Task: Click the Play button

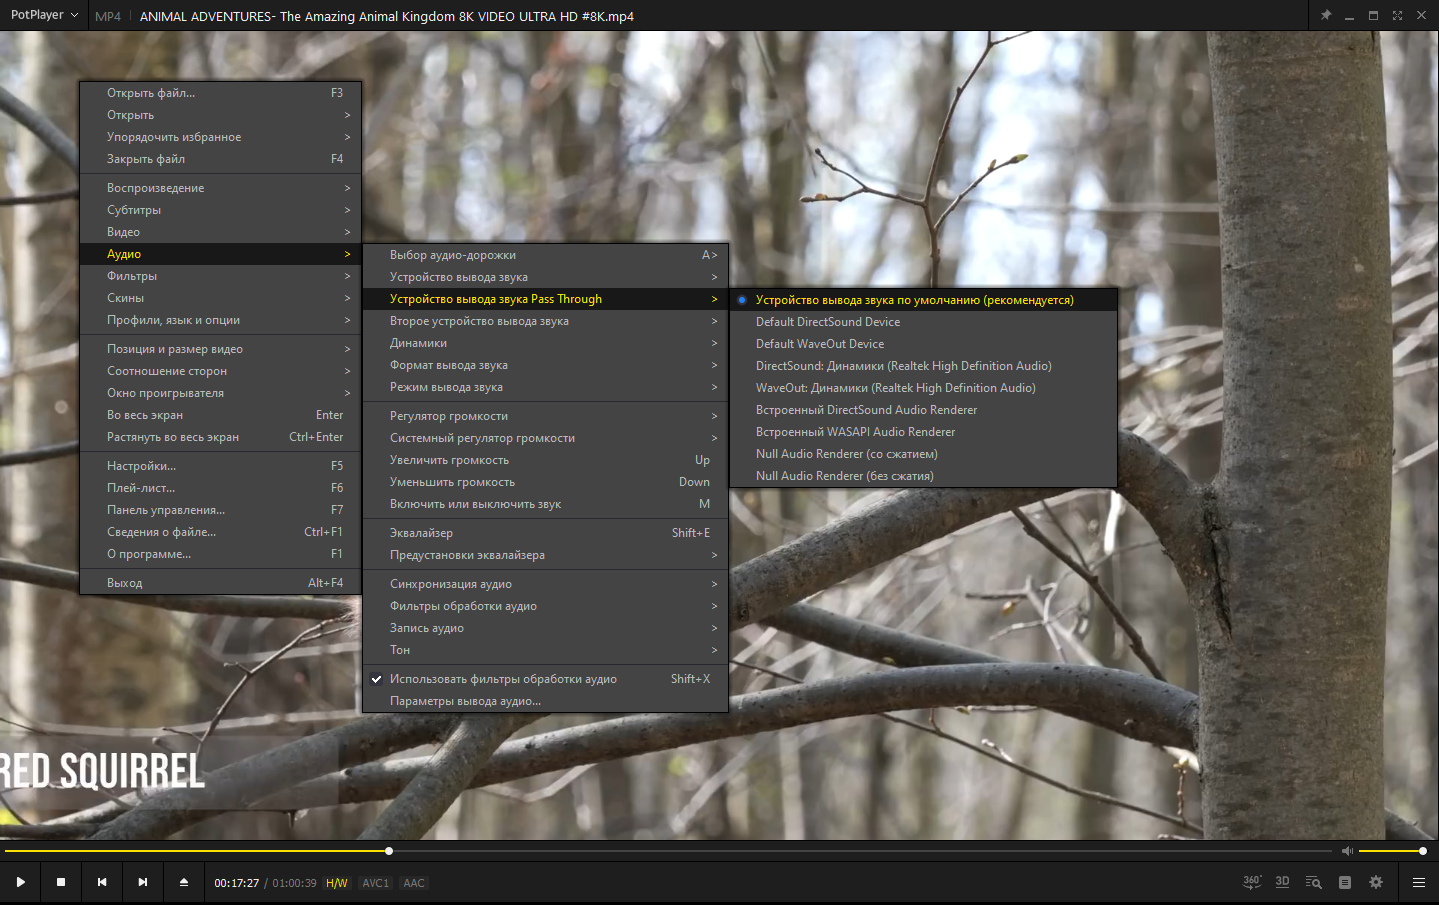Action: pyautogui.click(x=20, y=882)
